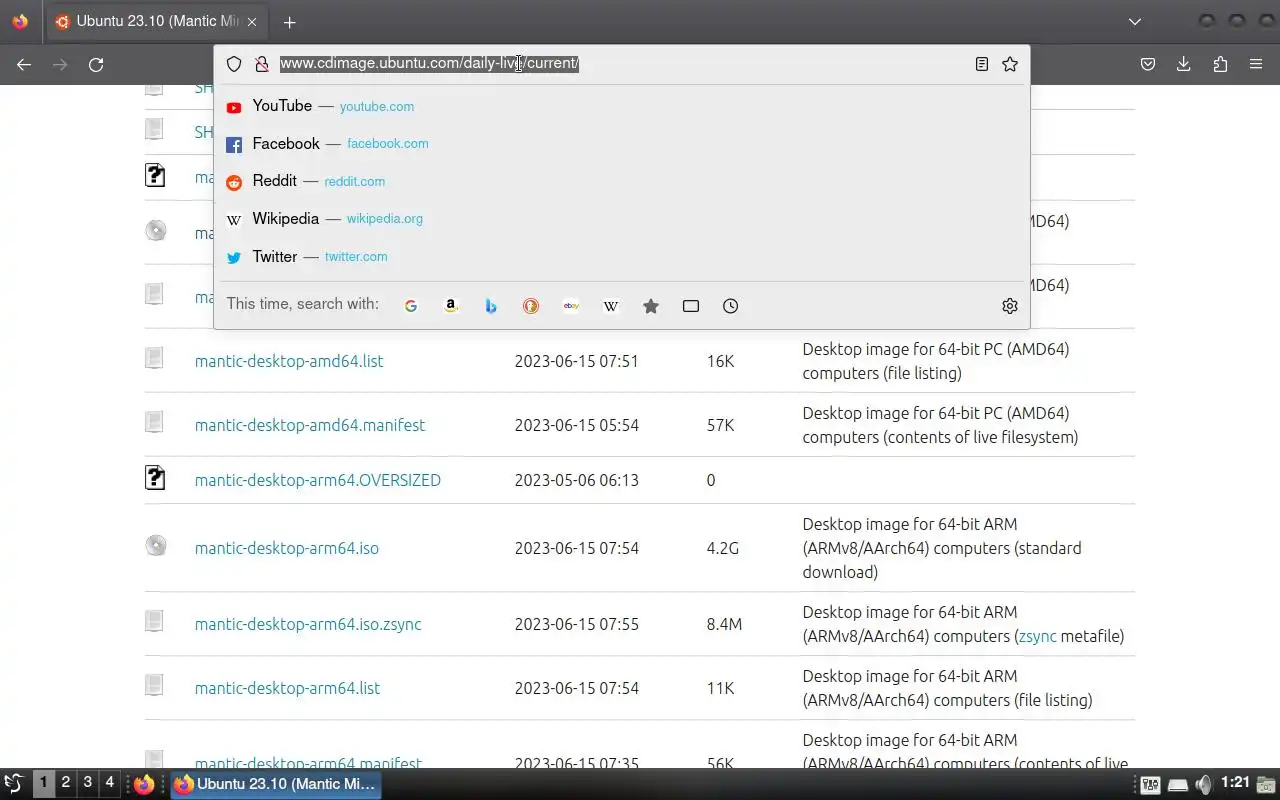The width and height of the screenshot is (1280, 800).
Task: Open the volume speaker tray icon
Action: click(x=1204, y=785)
